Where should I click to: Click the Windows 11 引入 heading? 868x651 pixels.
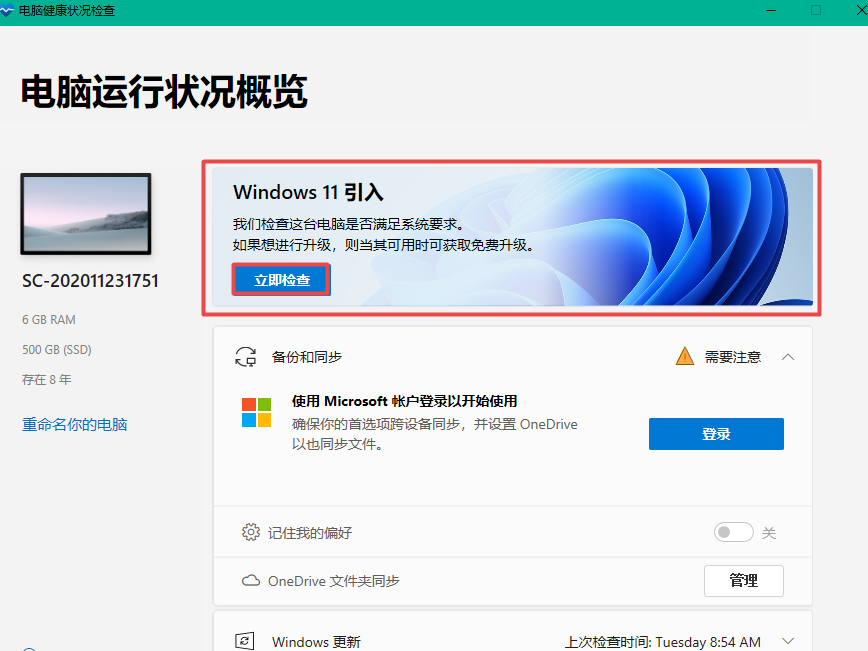coord(308,192)
